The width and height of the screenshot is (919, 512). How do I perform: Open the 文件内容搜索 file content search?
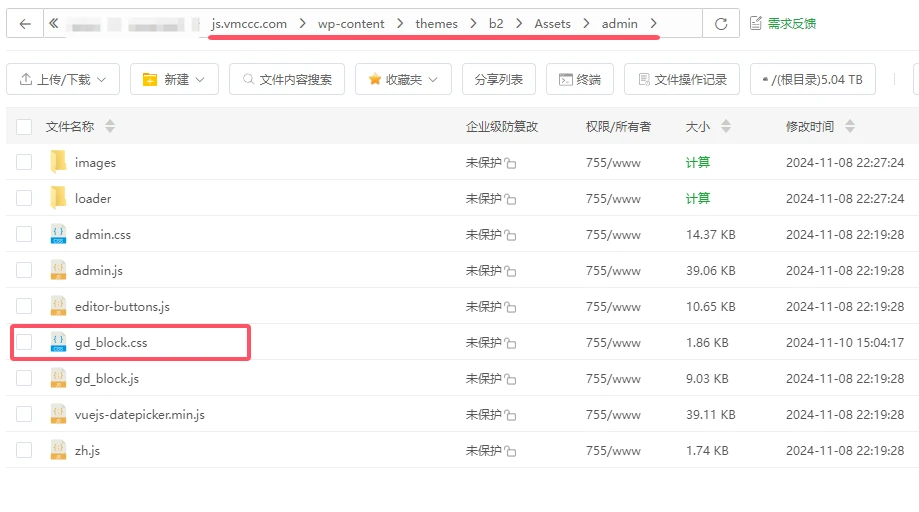click(287, 79)
